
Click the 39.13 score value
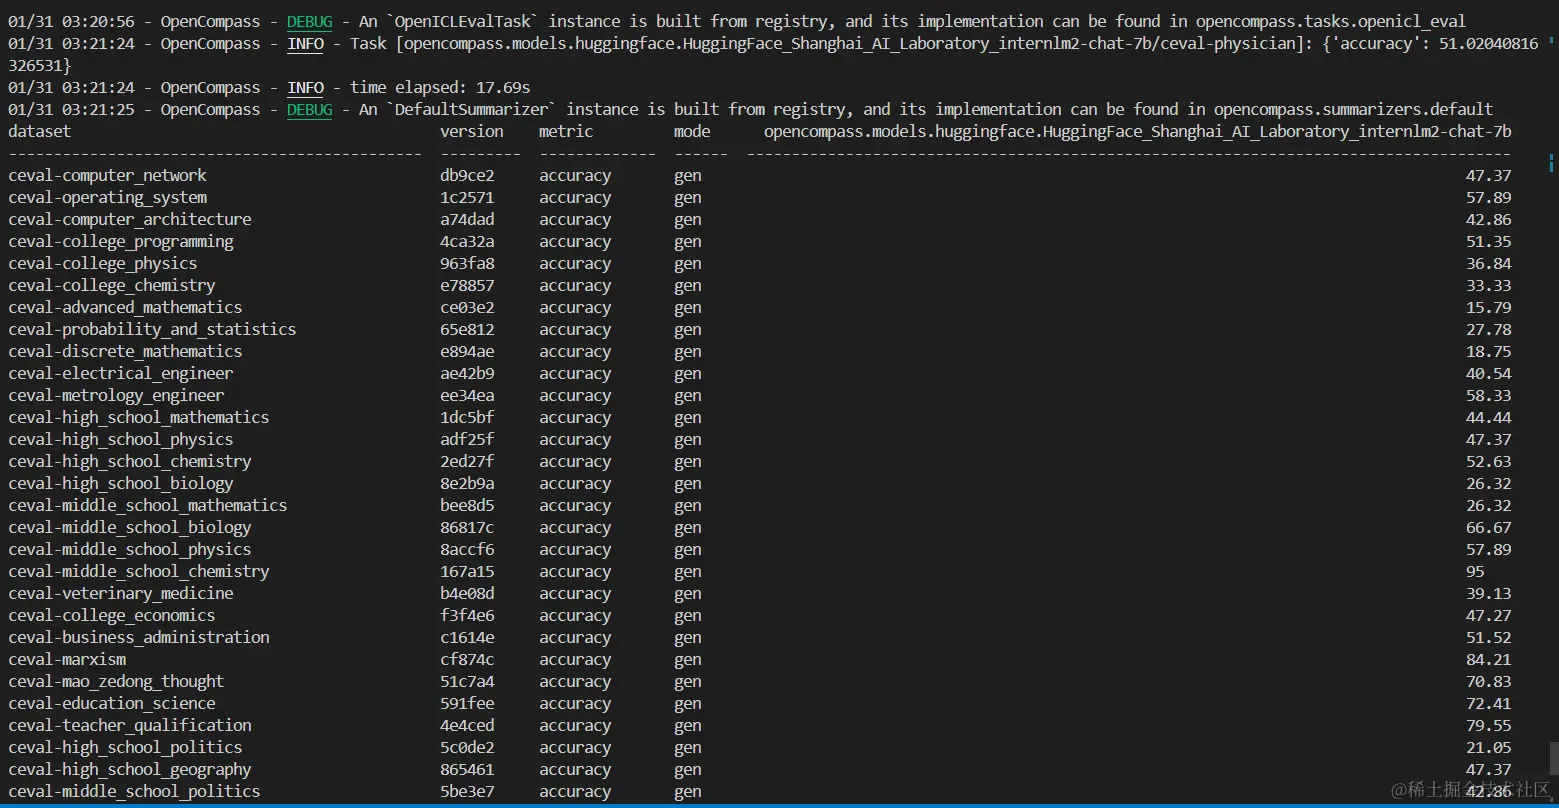point(1489,593)
